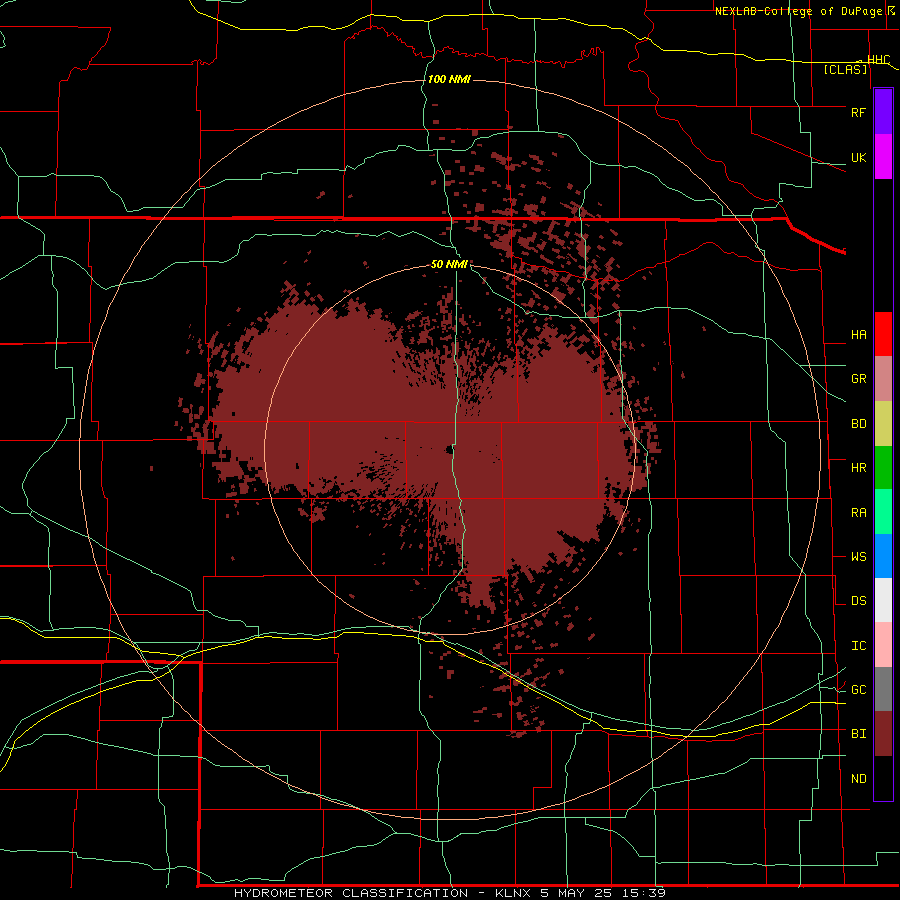Viewport: 900px width, 900px height.
Task: Click the GC legend label
Action: (x=858, y=690)
